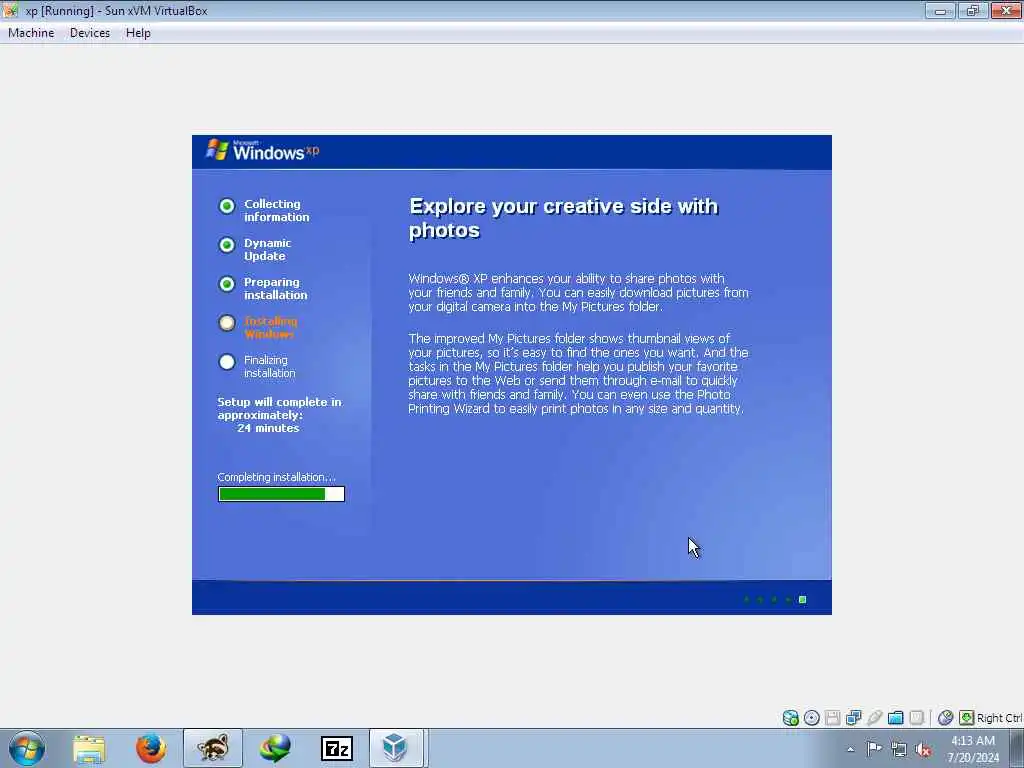Minimize the VirtualBox window

(x=940, y=10)
